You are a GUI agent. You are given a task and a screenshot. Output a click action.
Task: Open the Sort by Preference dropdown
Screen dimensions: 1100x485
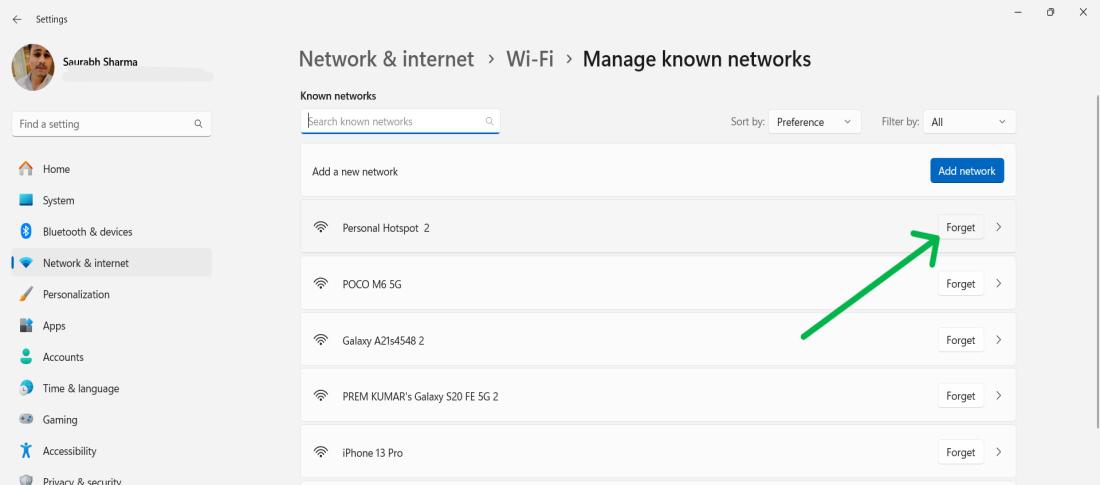click(x=815, y=122)
